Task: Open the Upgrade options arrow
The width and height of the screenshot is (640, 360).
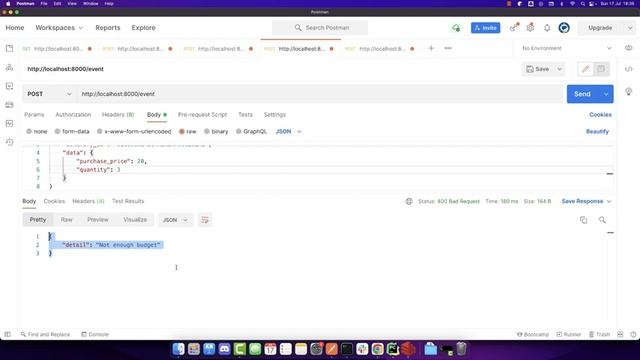Action: coord(630,28)
